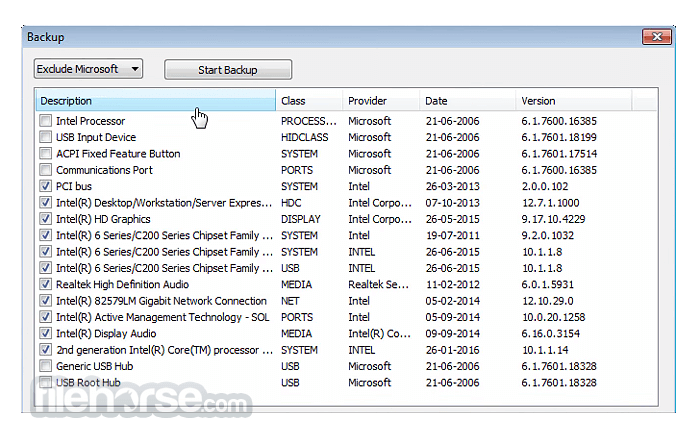The height and width of the screenshot is (448, 700).
Task: Uncheck 2nd generation Intel(R) Core(TM) processor checkbox
Action: click(46, 350)
